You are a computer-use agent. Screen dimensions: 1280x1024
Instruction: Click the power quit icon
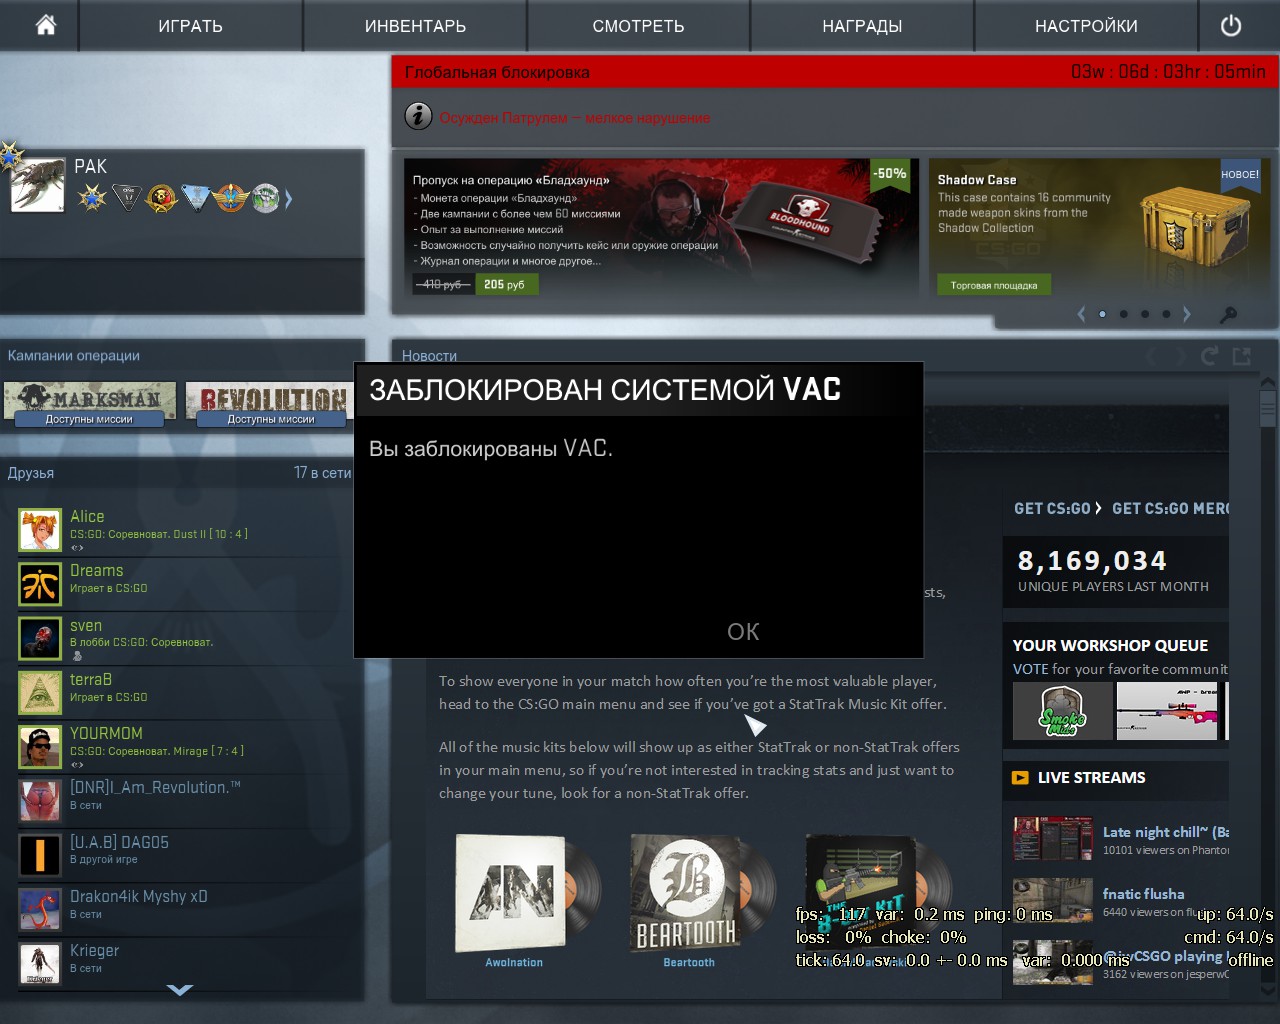click(1231, 25)
